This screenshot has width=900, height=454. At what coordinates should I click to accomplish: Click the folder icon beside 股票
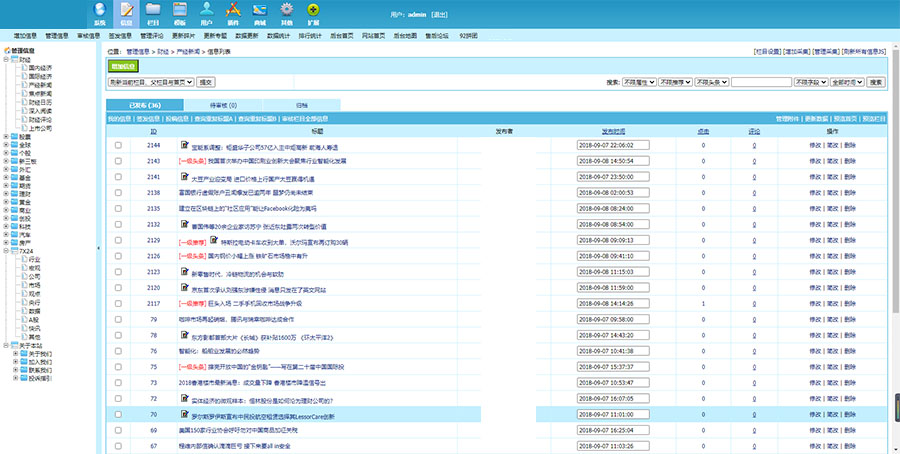pyautogui.click(x=14, y=137)
